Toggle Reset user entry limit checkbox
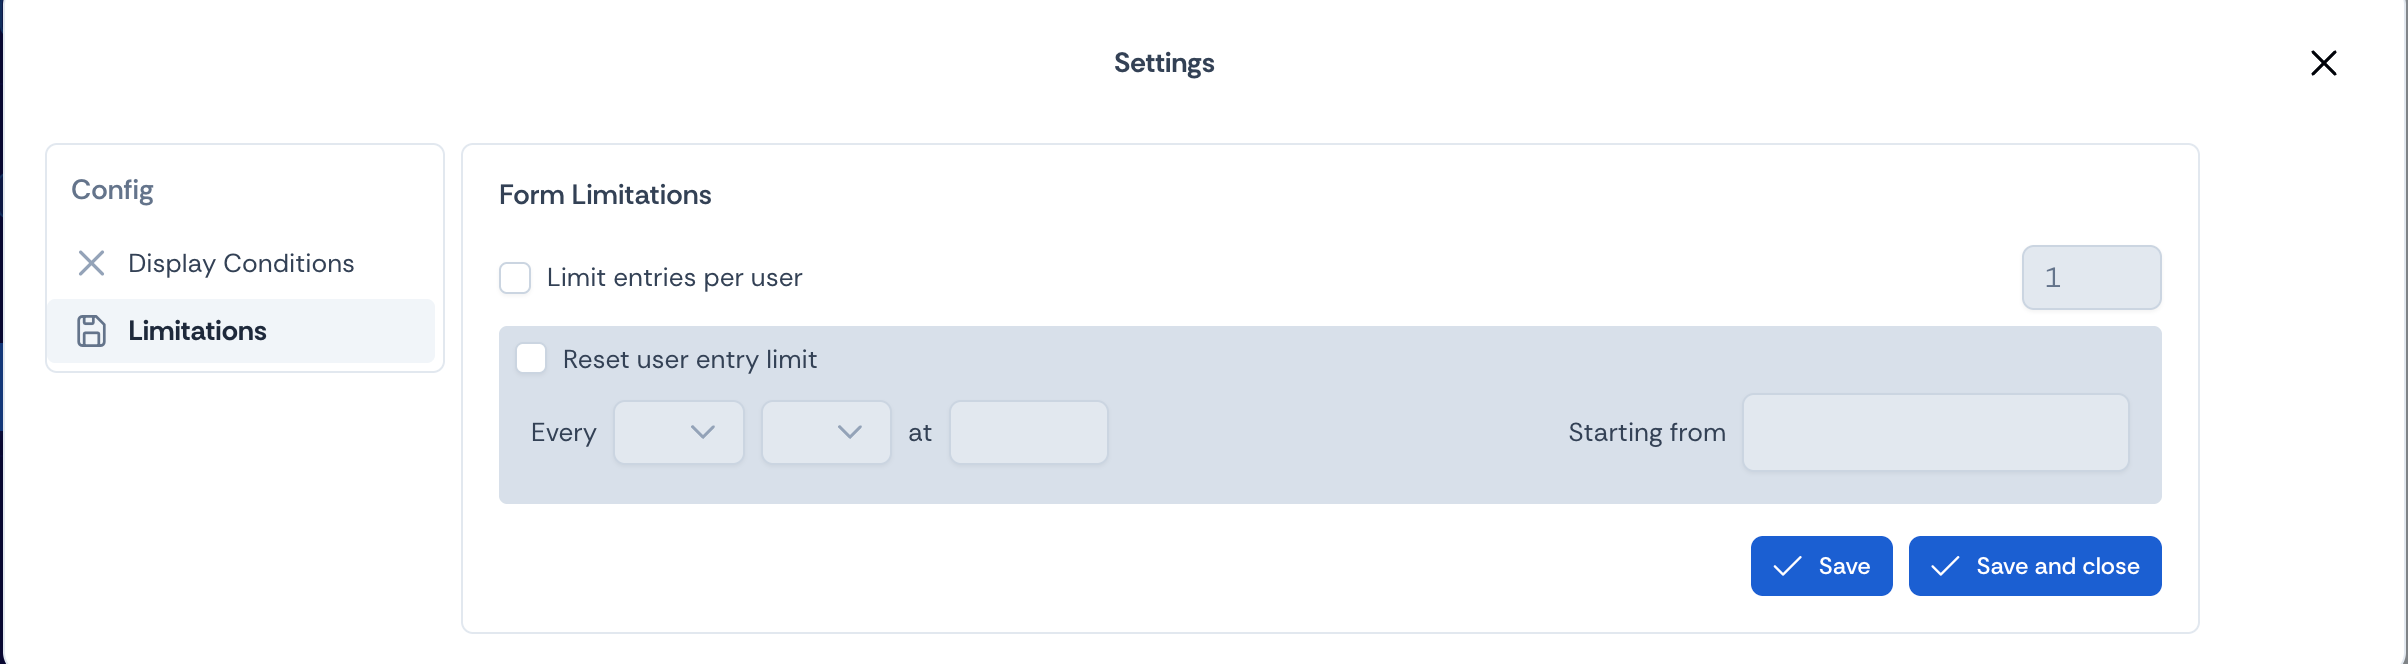Viewport: 2408px width, 664px height. pos(531,358)
